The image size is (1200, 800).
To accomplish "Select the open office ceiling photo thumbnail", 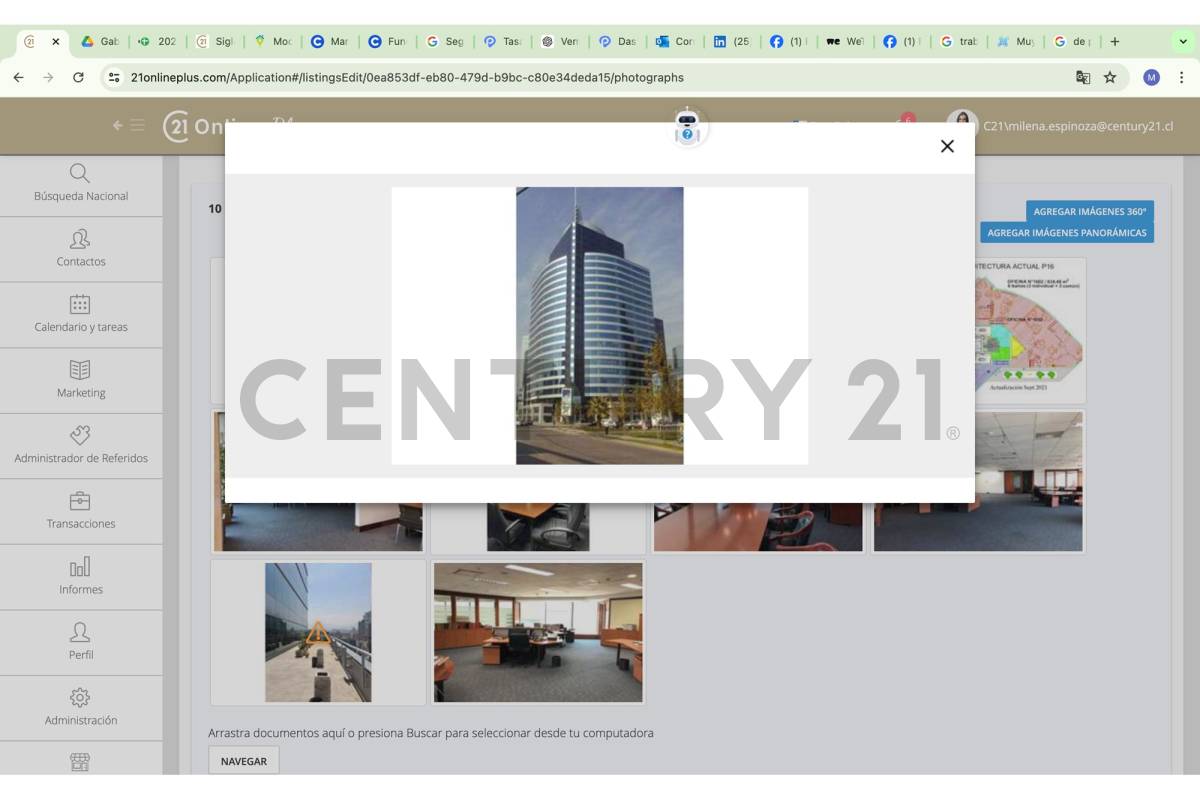I will pos(978,482).
